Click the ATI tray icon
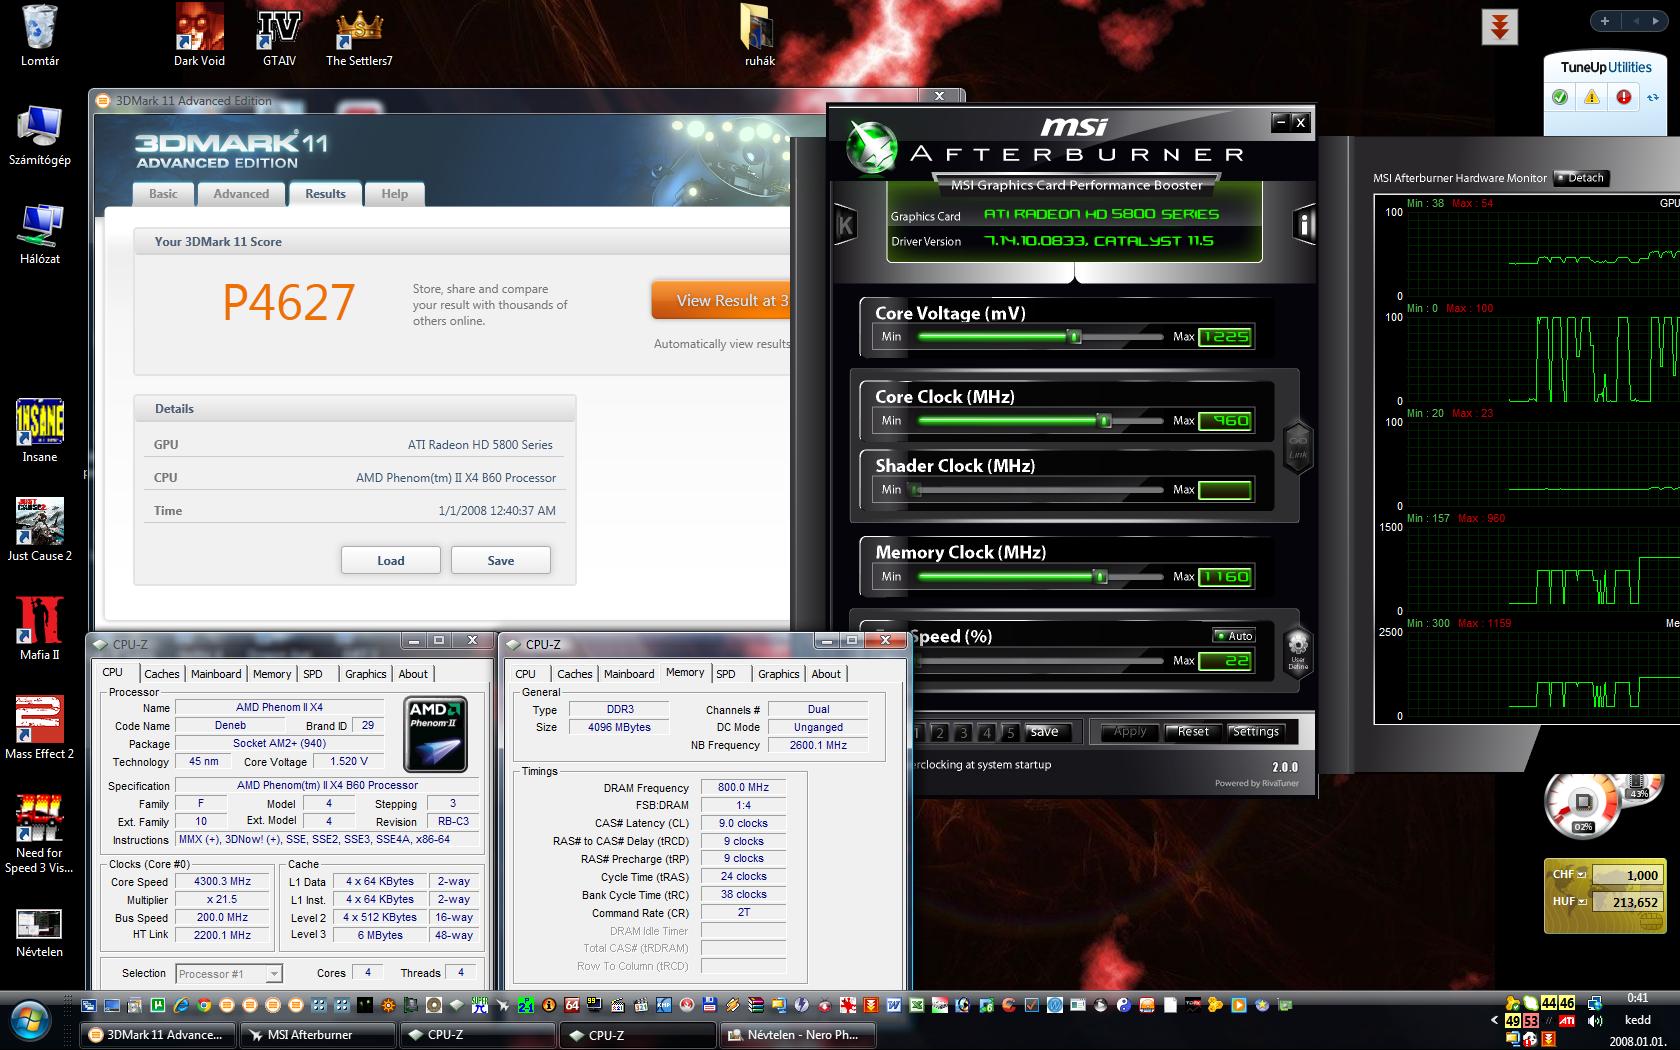1680x1050 pixels. pos(1567,1021)
